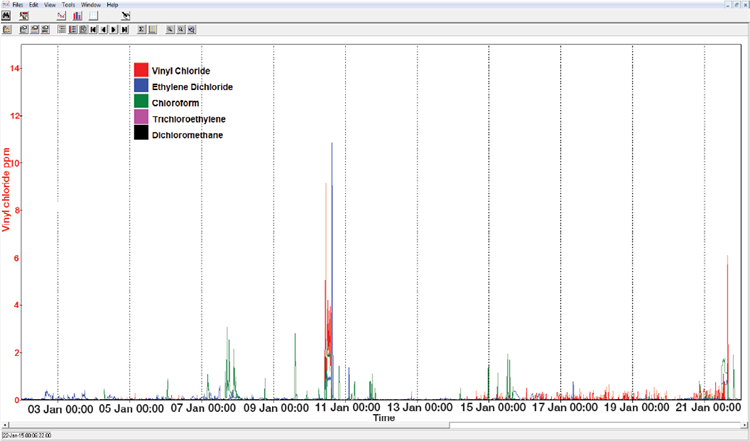Click the horizontal scrollbar right arrow
The height and width of the screenshot is (441, 750).
tap(745, 425)
